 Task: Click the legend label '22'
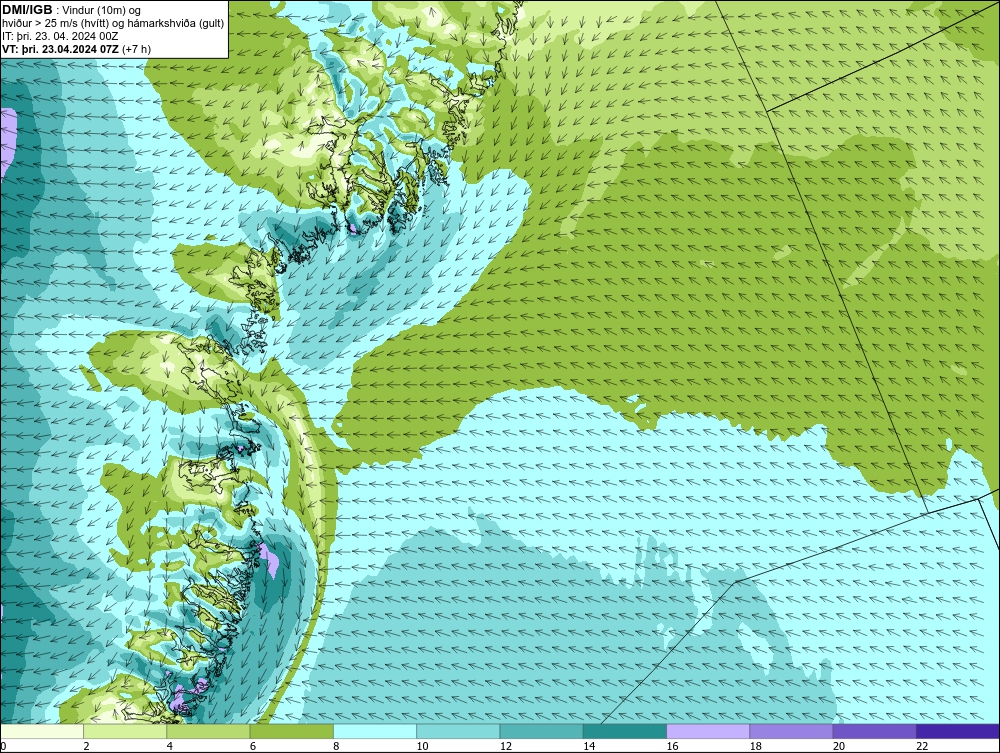click(x=922, y=746)
